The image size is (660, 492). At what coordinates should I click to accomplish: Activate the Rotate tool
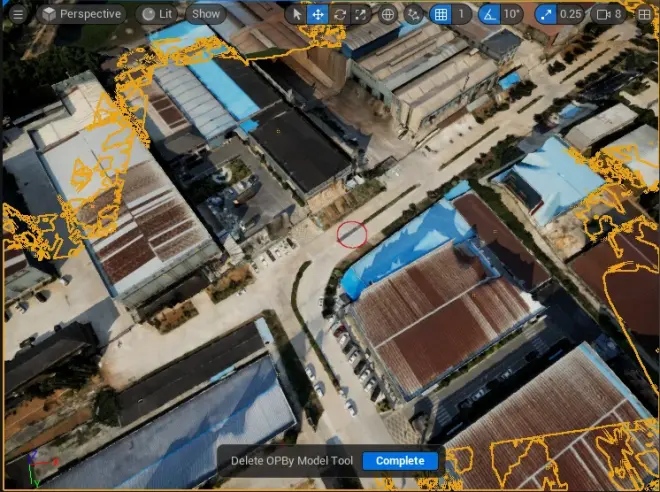(x=339, y=15)
